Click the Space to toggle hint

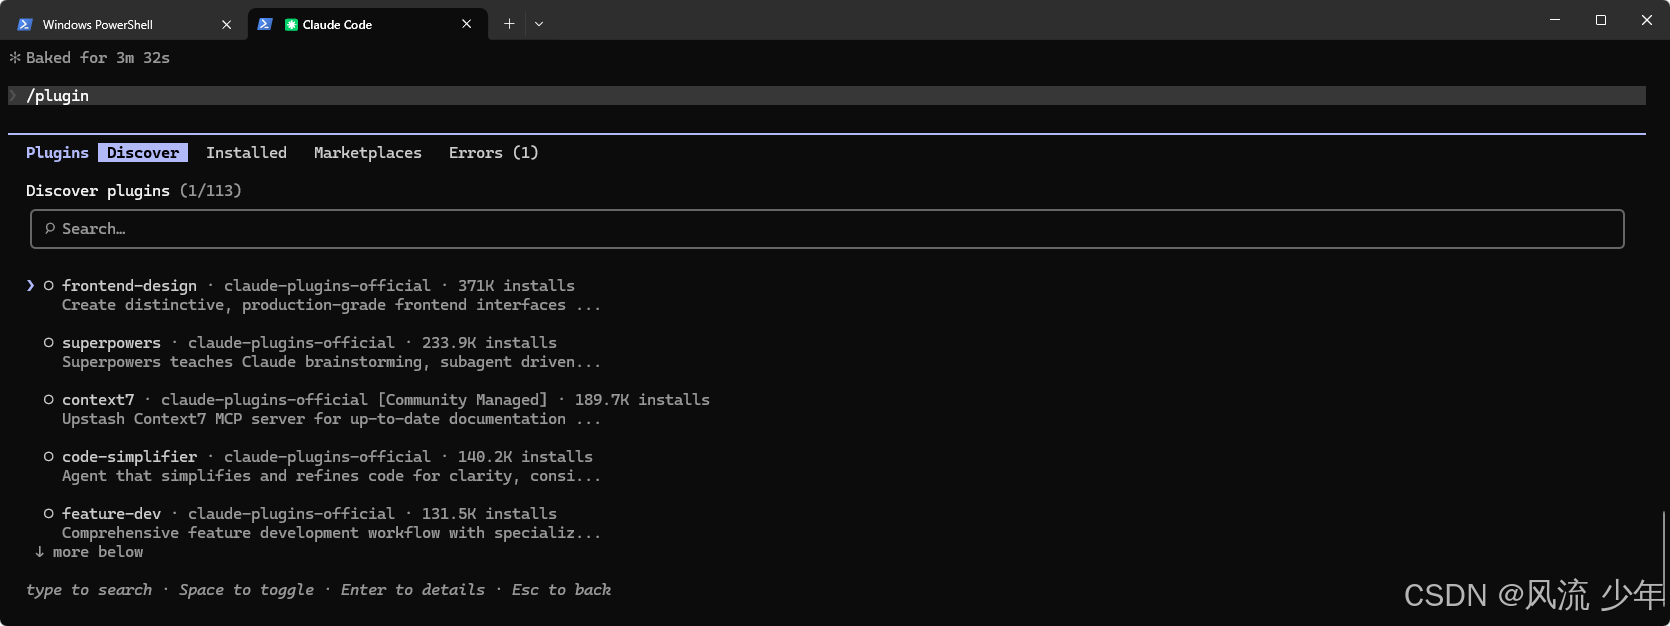[246, 590]
